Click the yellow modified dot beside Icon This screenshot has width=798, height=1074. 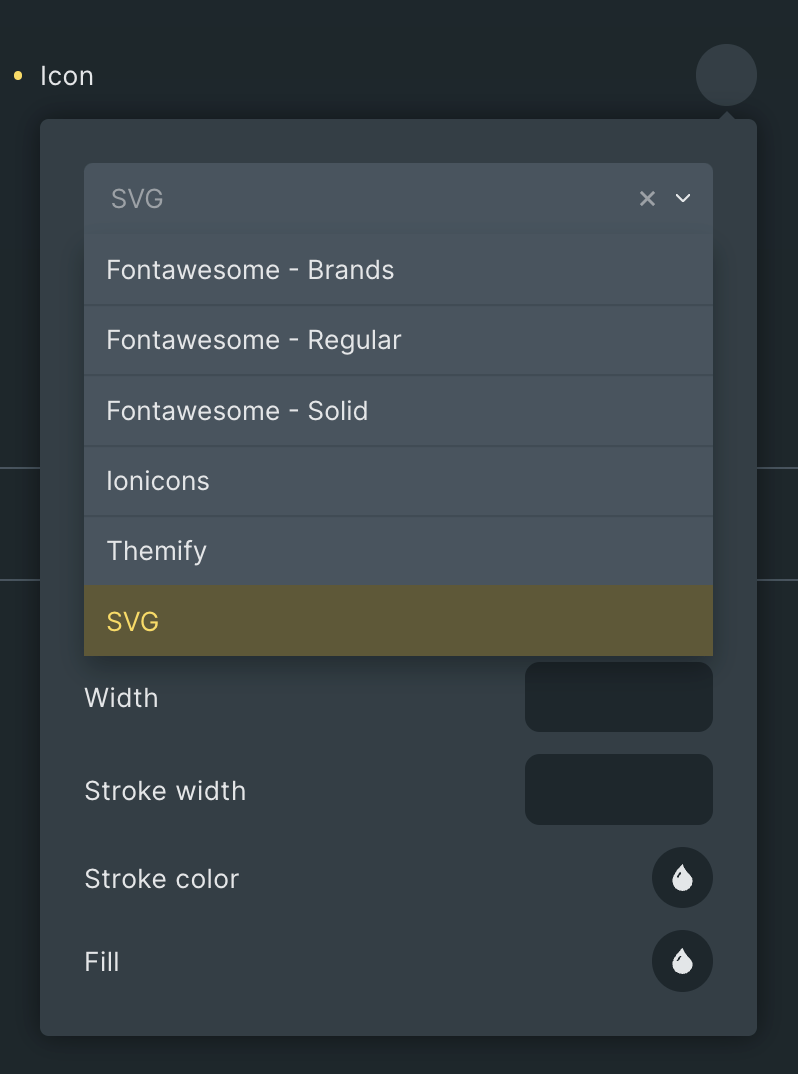tap(18, 75)
